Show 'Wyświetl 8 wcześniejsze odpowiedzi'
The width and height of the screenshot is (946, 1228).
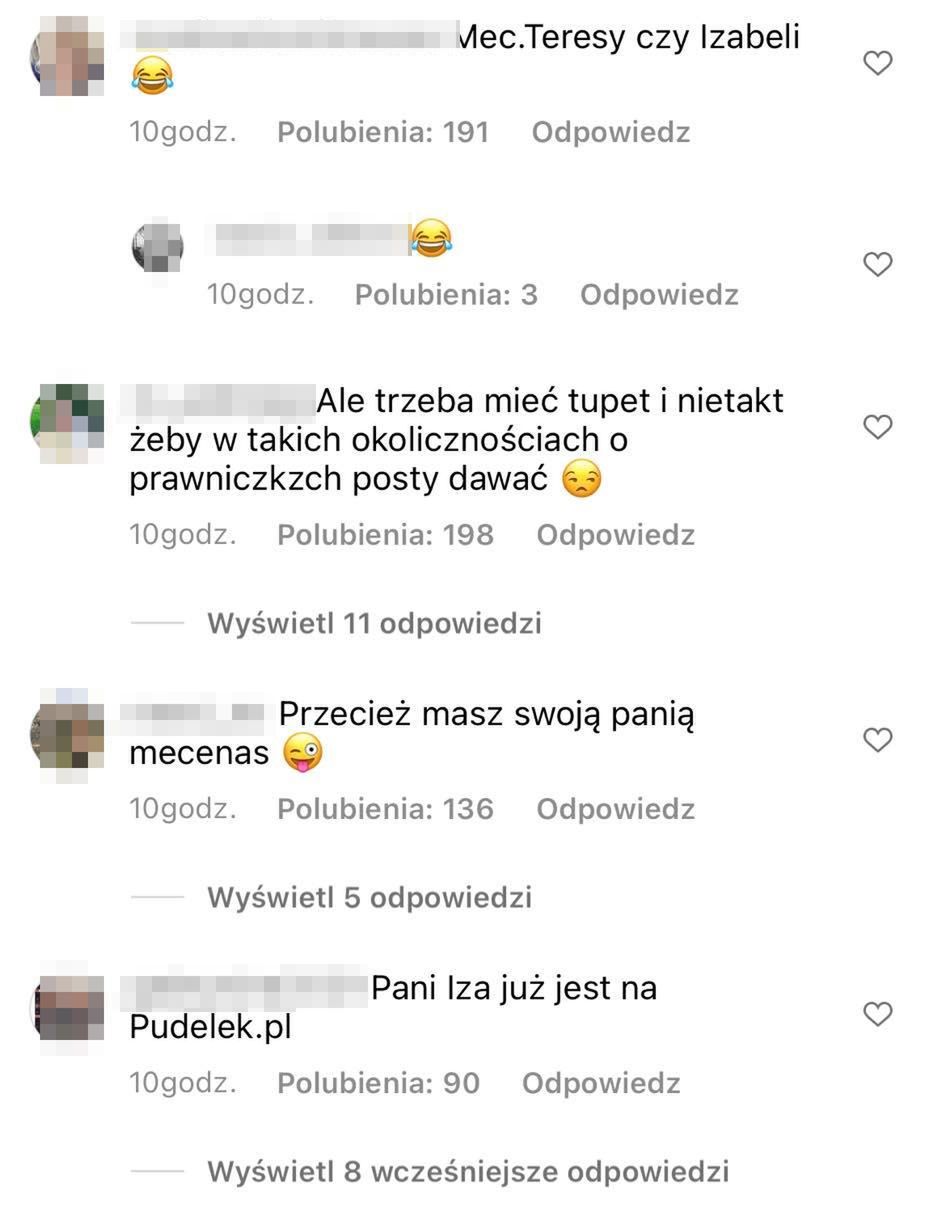click(468, 1171)
